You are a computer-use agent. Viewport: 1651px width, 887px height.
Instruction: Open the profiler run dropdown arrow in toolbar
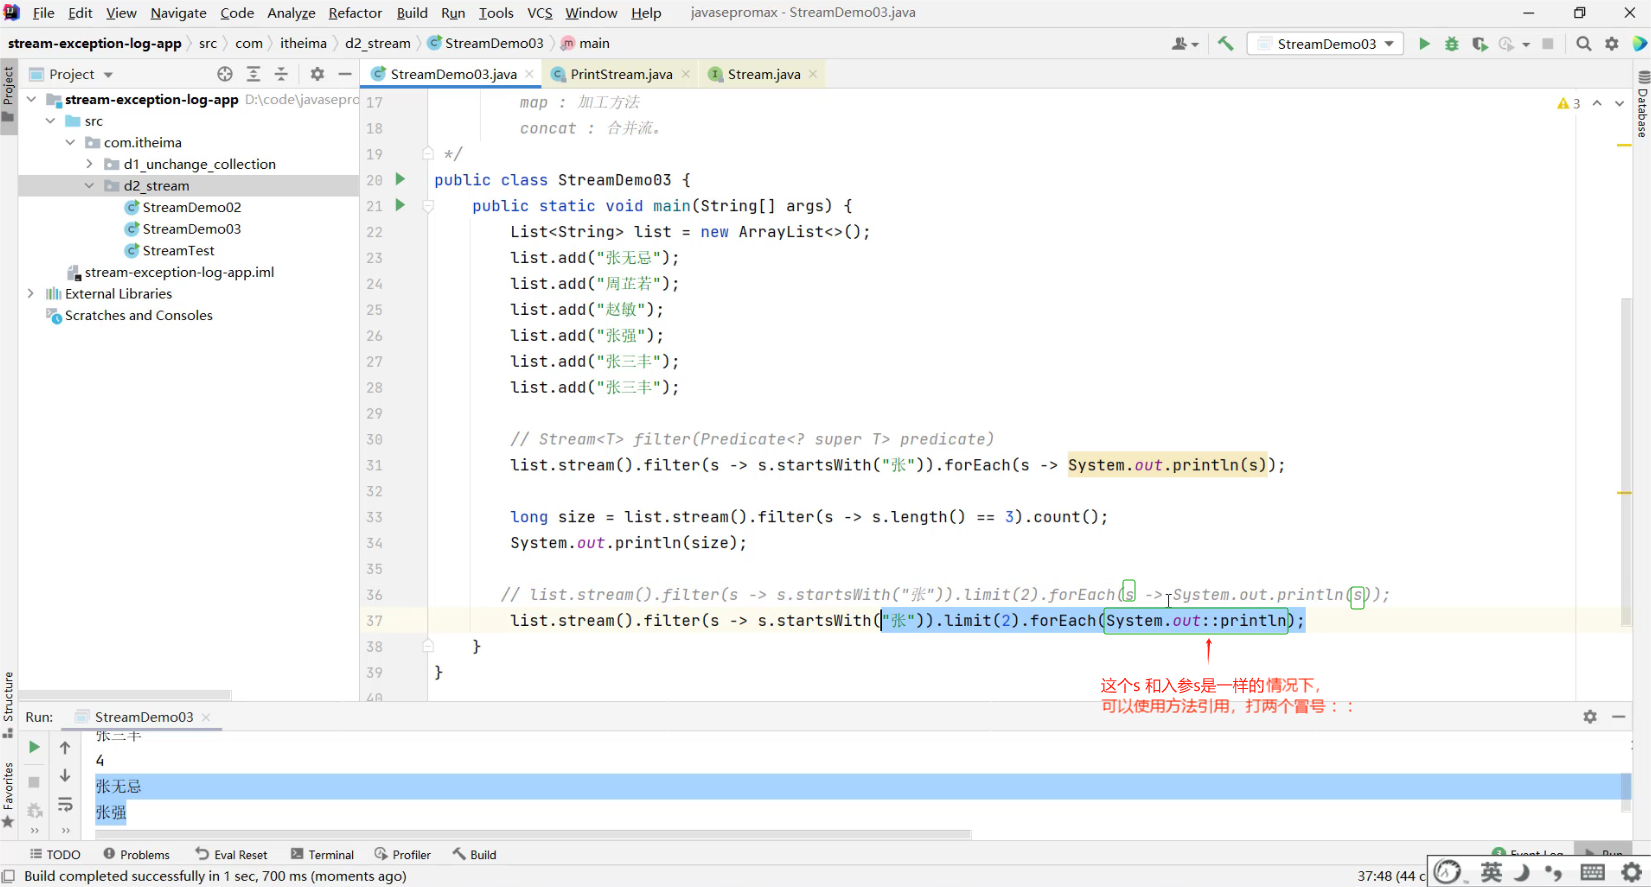tap(1526, 44)
